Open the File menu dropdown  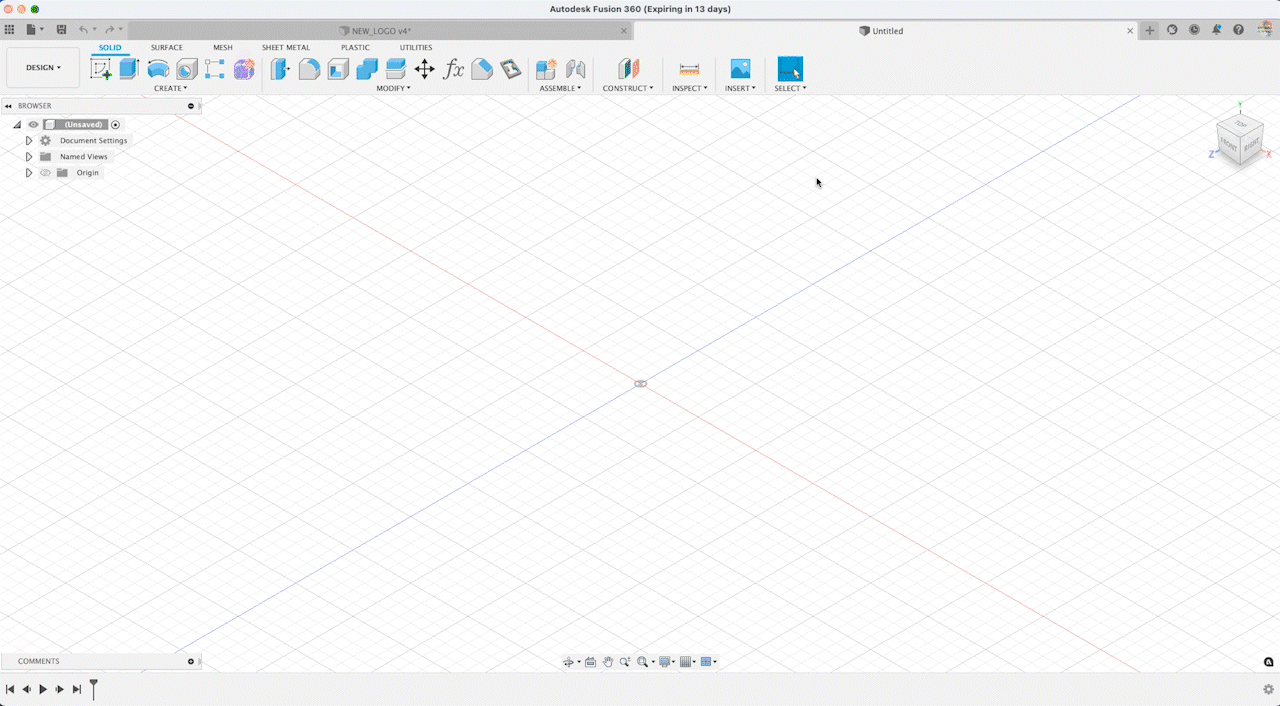(x=35, y=30)
